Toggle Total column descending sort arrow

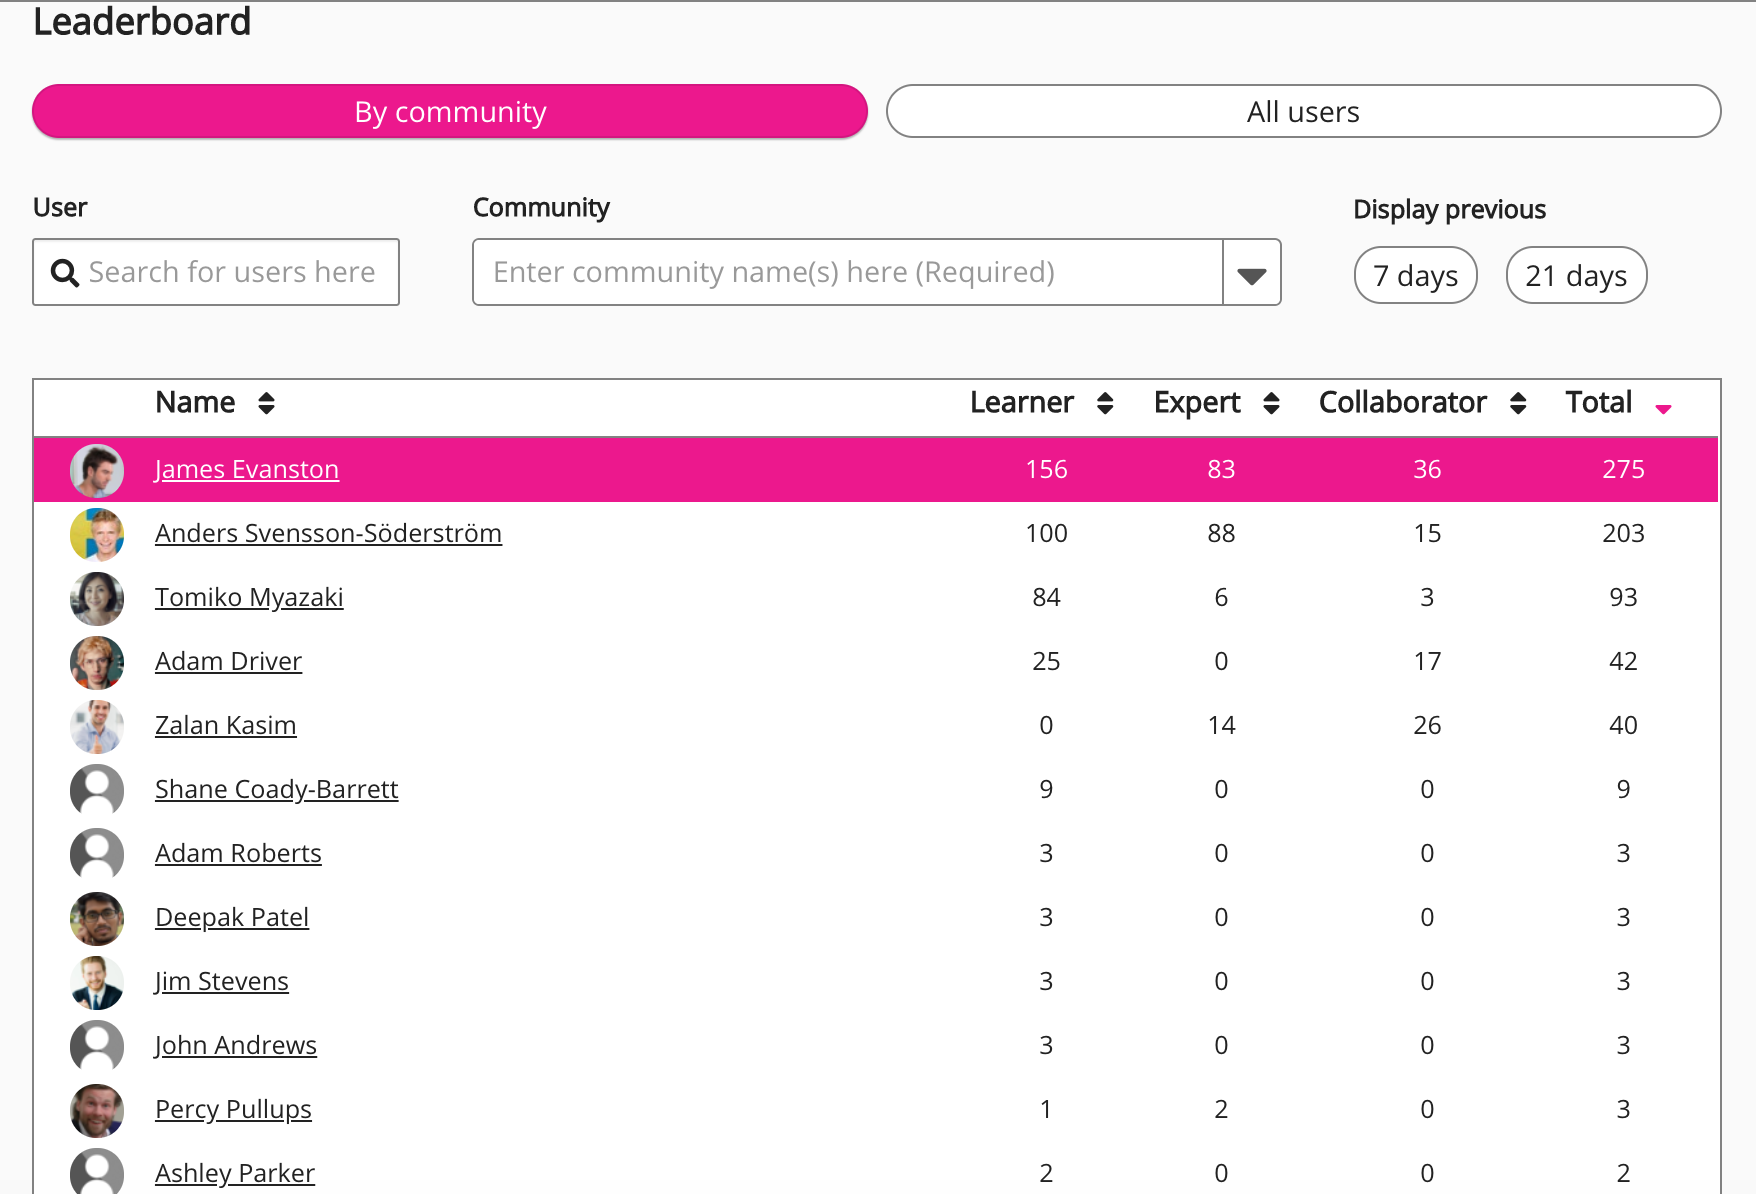1663,408
